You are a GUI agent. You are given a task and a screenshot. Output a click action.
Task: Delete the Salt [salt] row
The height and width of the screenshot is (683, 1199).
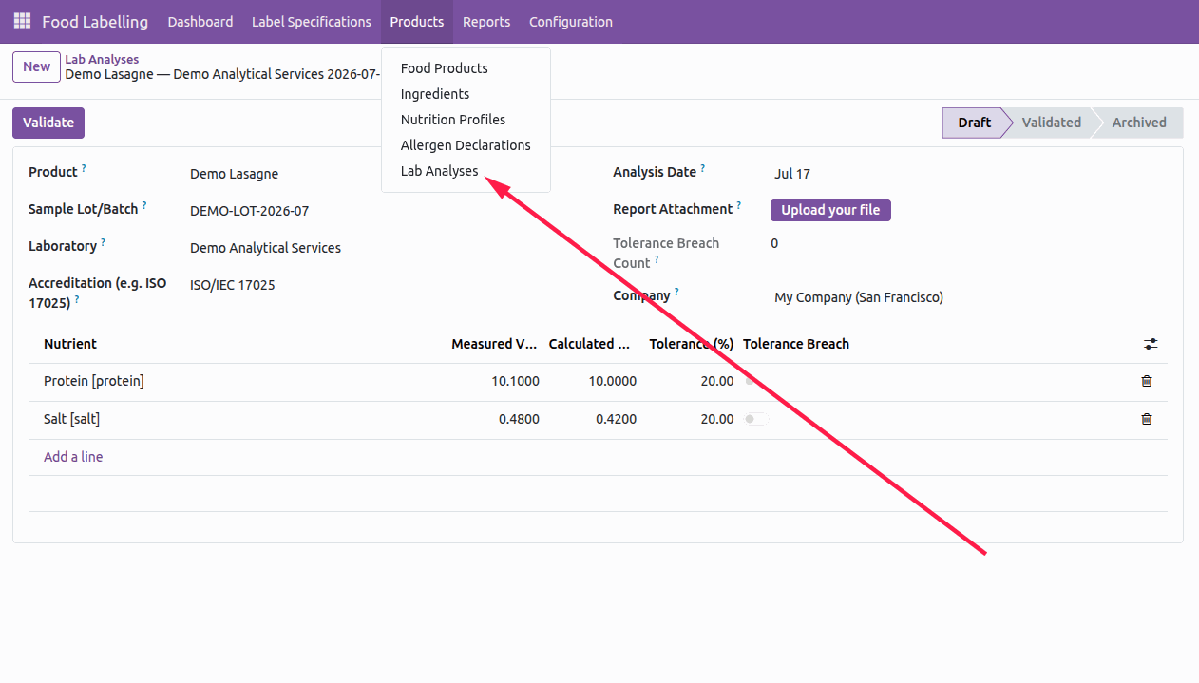pos(1146,419)
